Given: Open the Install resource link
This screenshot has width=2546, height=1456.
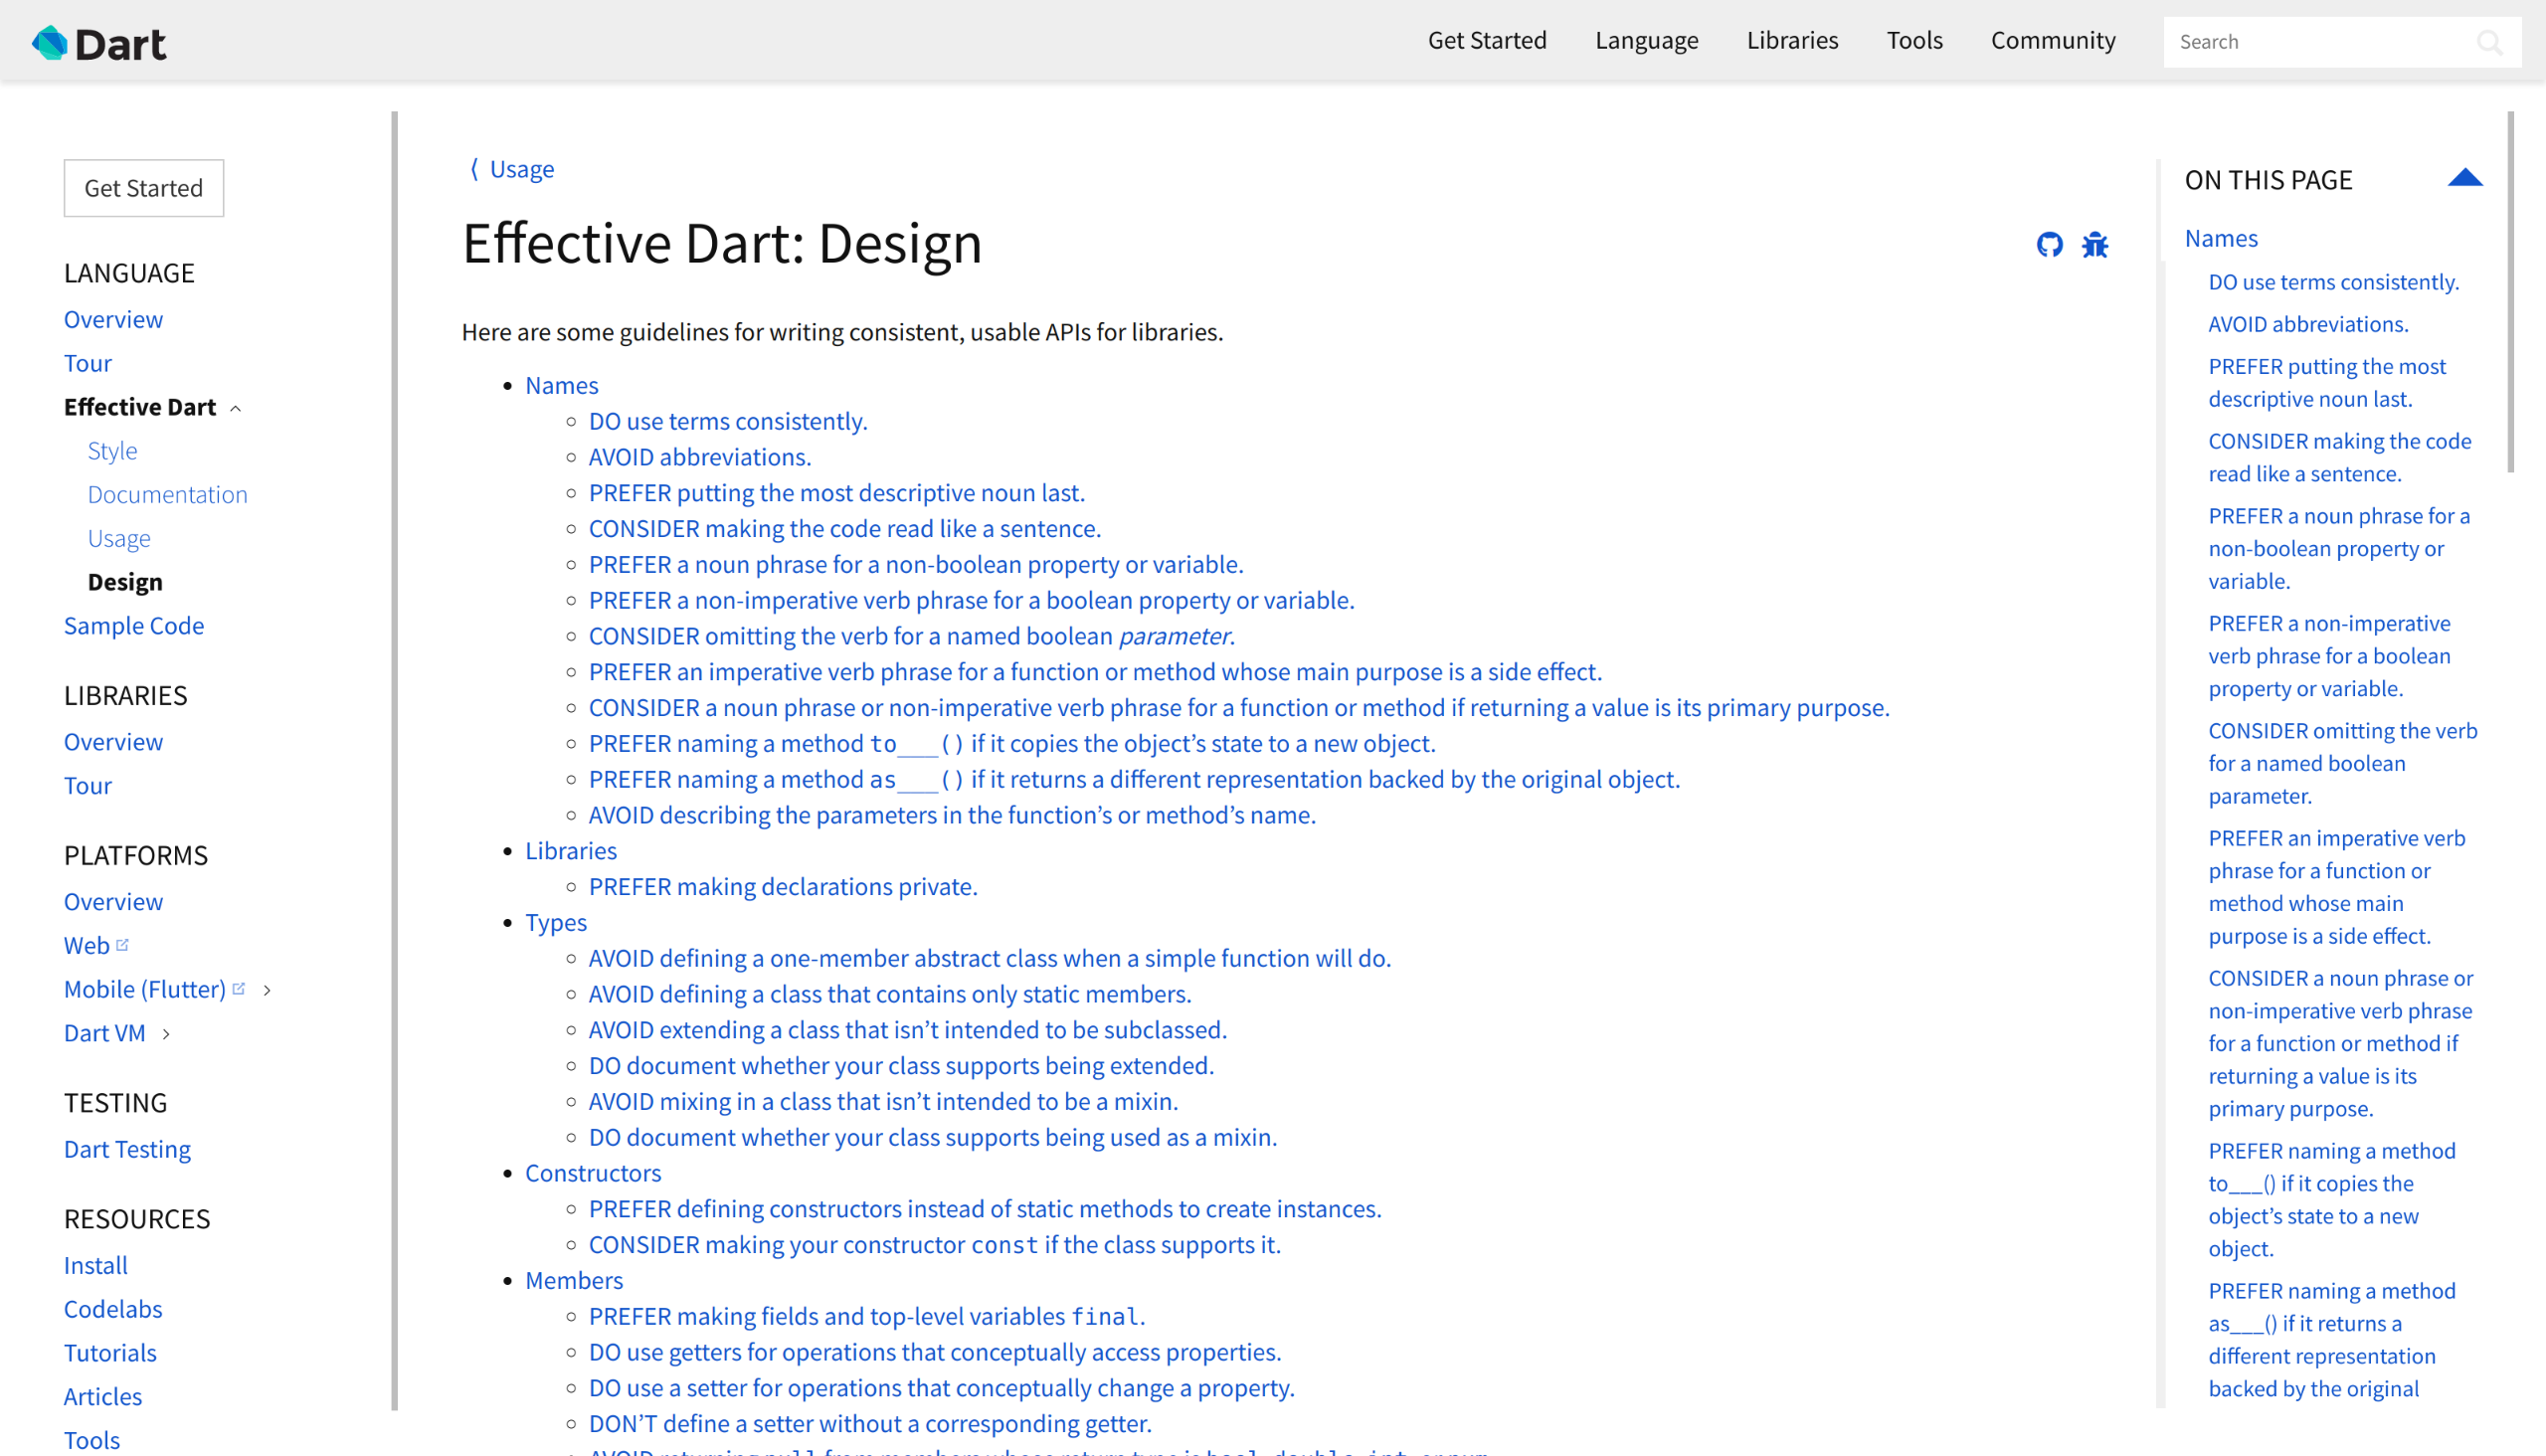Looking at the screenshot, I should 96,1265.
